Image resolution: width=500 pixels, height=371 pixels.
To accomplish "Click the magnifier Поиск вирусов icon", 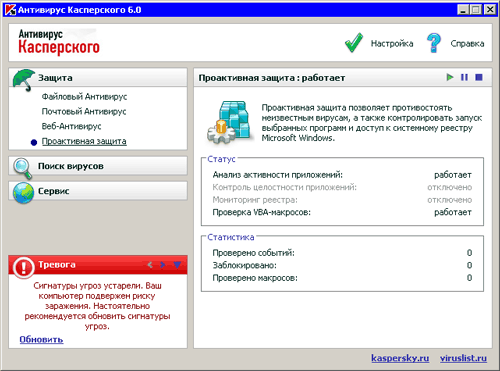I will pos(23,168).
